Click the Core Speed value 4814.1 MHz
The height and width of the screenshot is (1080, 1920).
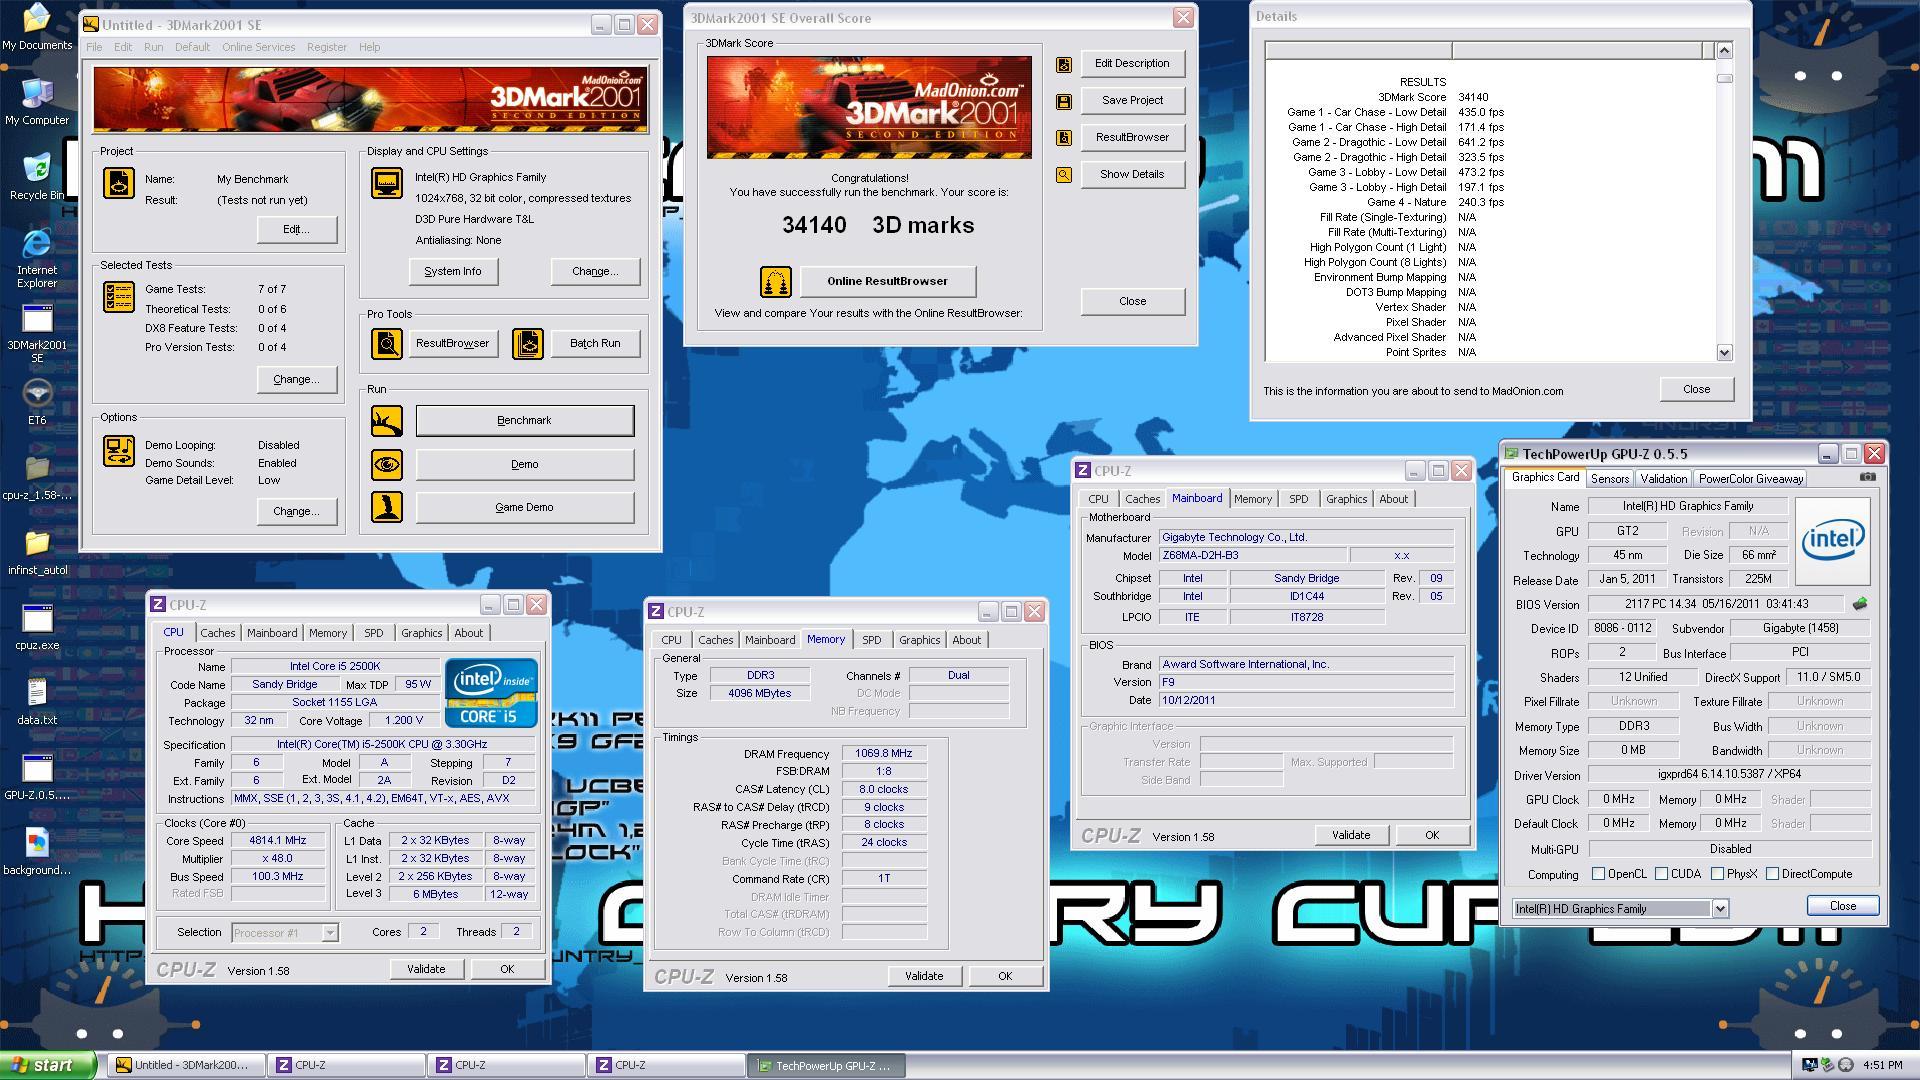point(277,841)
